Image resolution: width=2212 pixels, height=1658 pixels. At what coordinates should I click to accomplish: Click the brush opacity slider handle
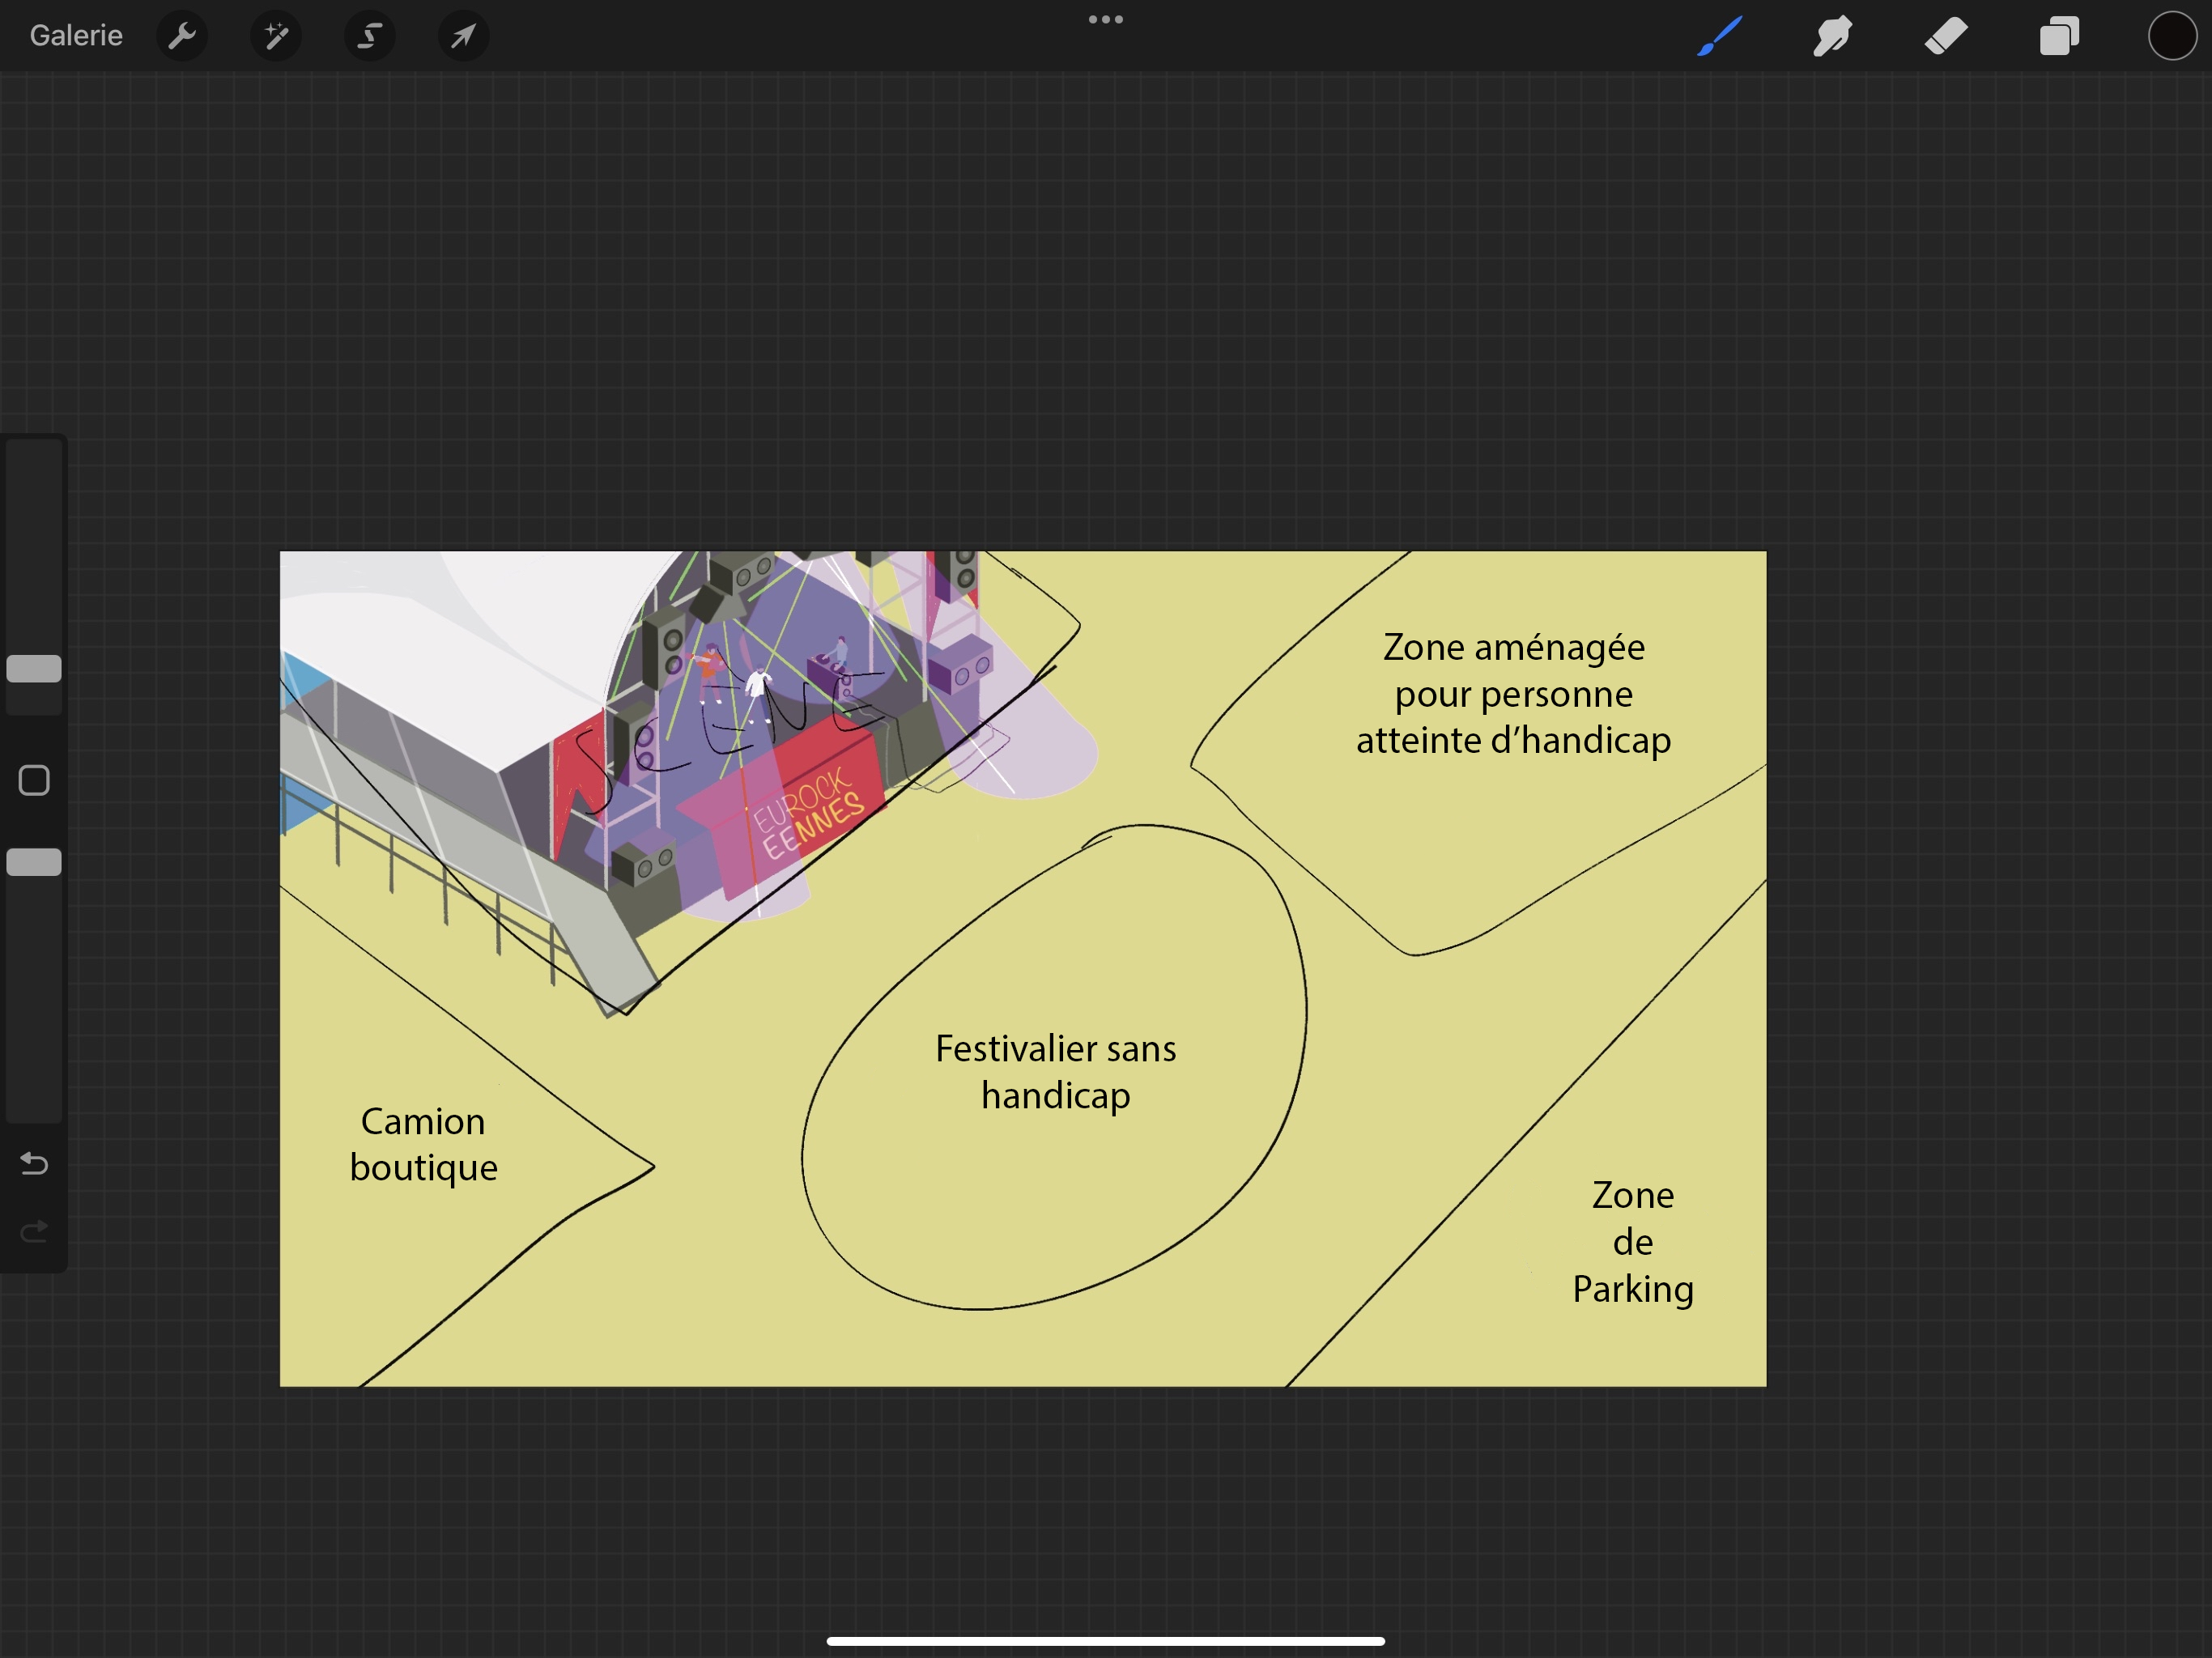pyautogui.click(x=34, y=862)
